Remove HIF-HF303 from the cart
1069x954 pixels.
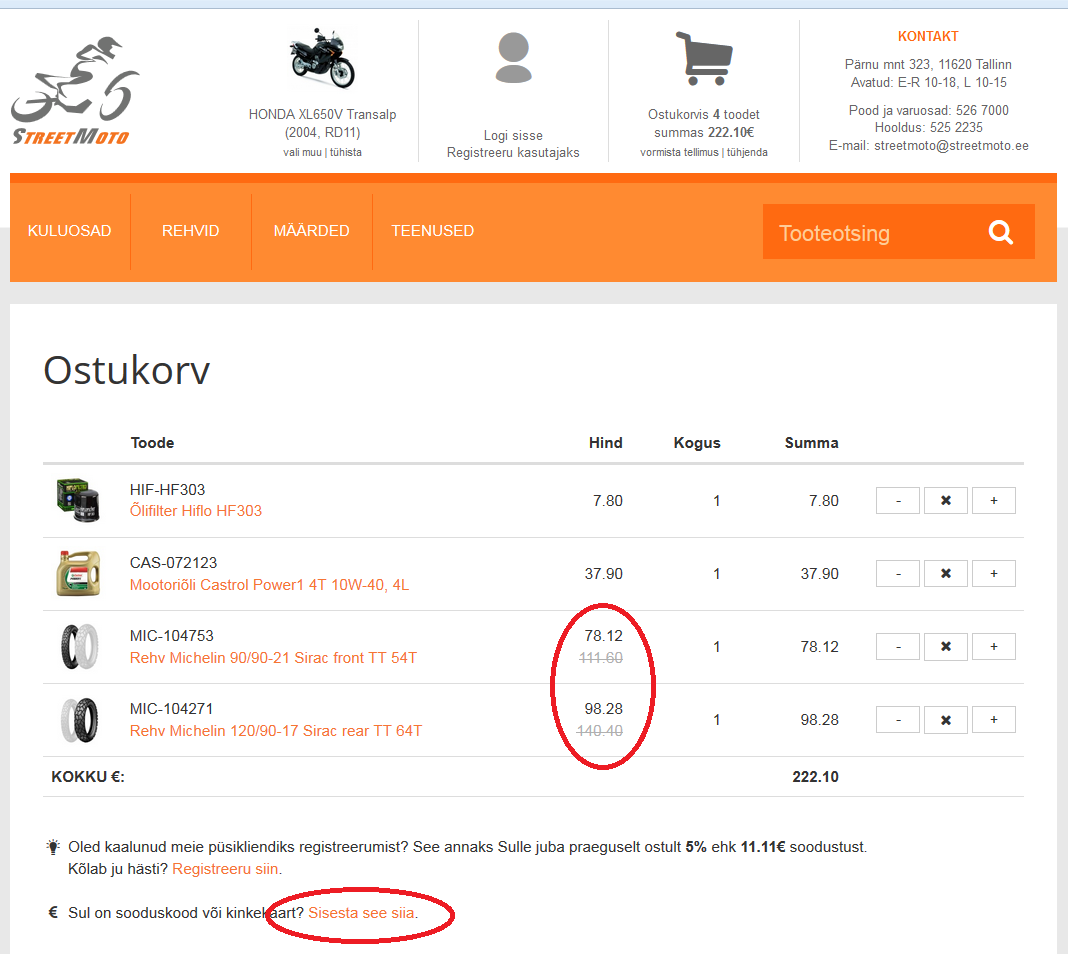coord(946,501)
